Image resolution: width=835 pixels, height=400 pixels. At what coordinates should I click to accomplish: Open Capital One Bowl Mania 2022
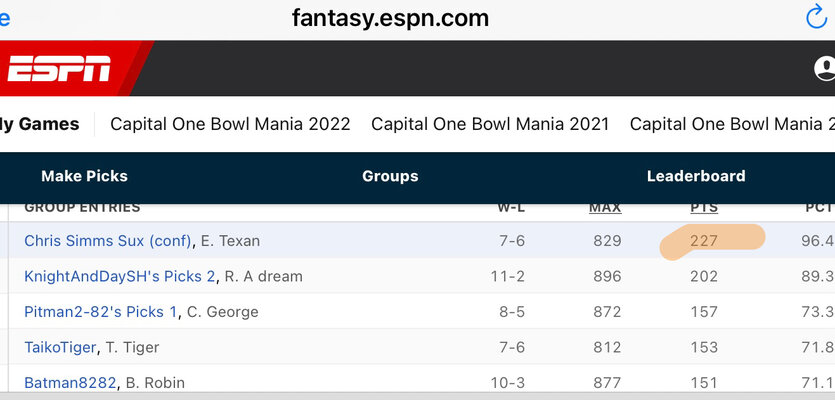pos(230,124)
